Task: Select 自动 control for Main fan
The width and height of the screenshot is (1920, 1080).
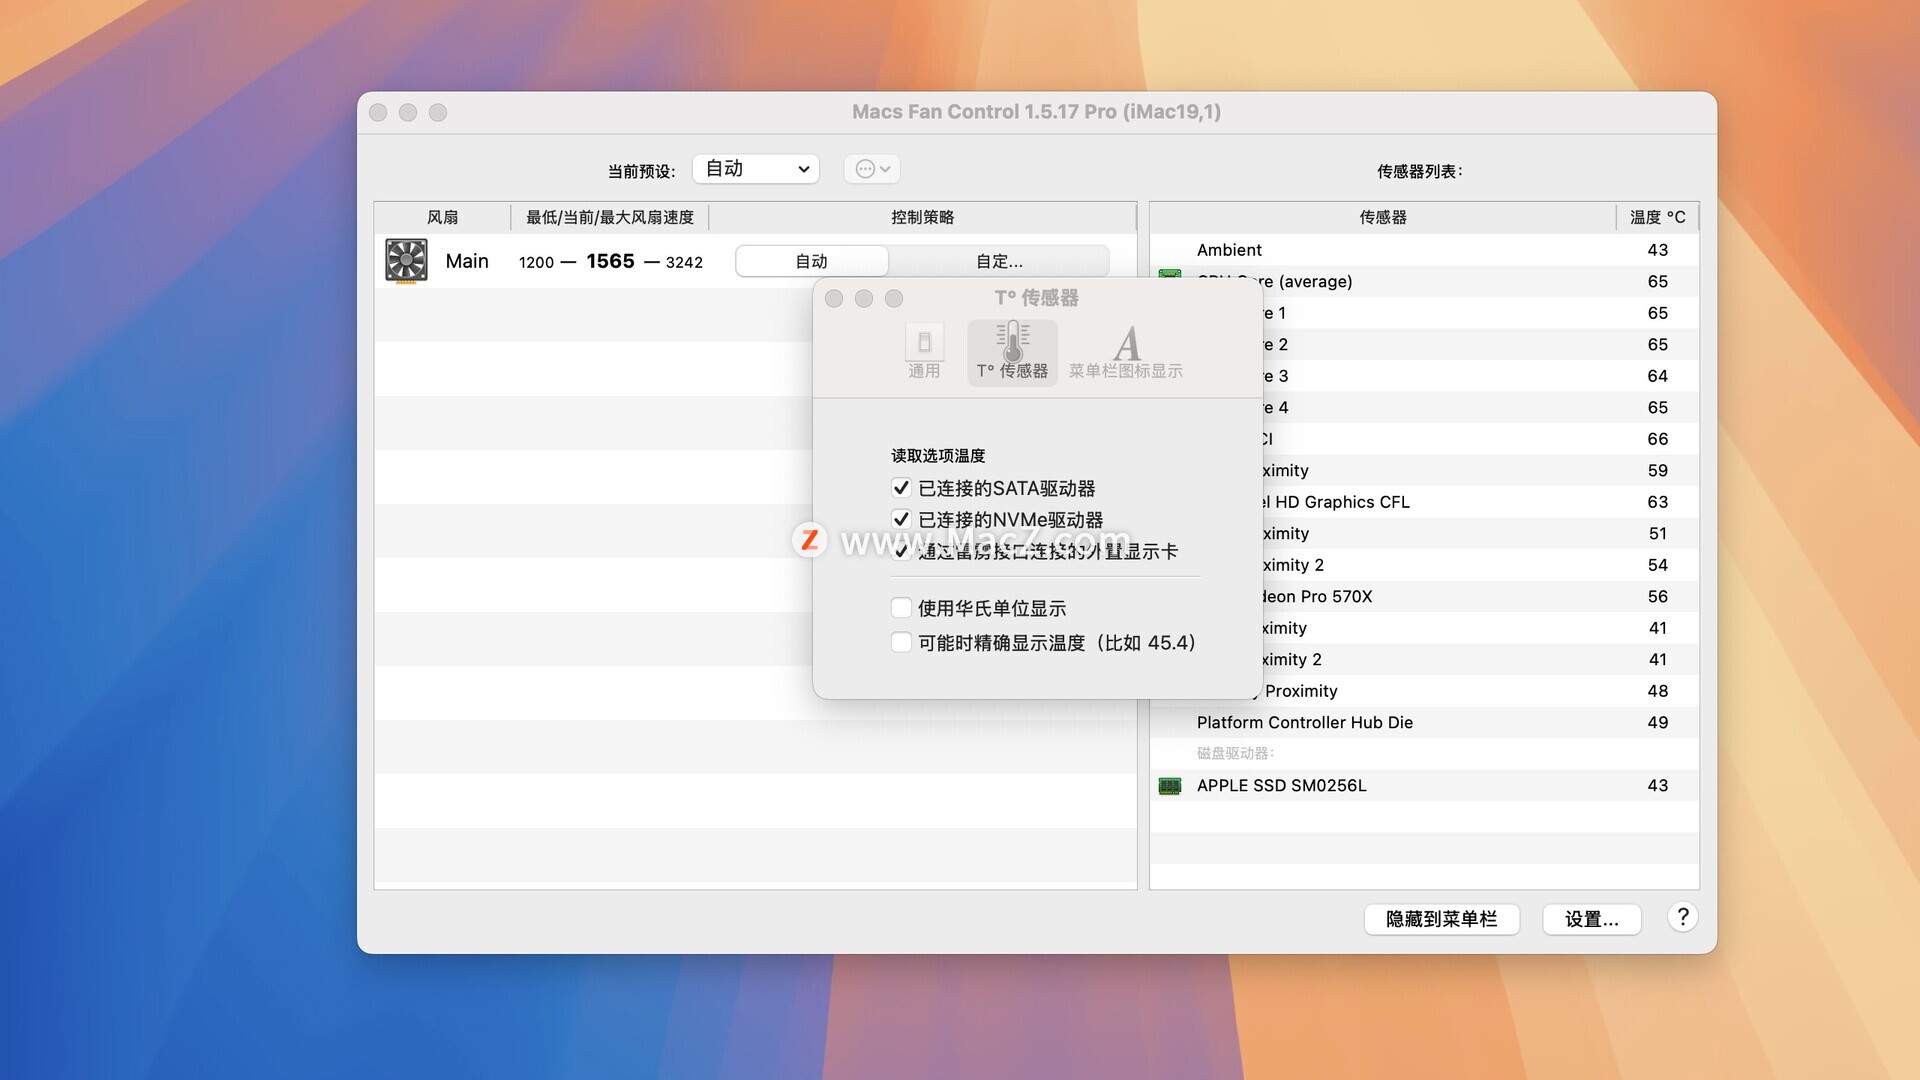Action: click(x=811, y=261)
